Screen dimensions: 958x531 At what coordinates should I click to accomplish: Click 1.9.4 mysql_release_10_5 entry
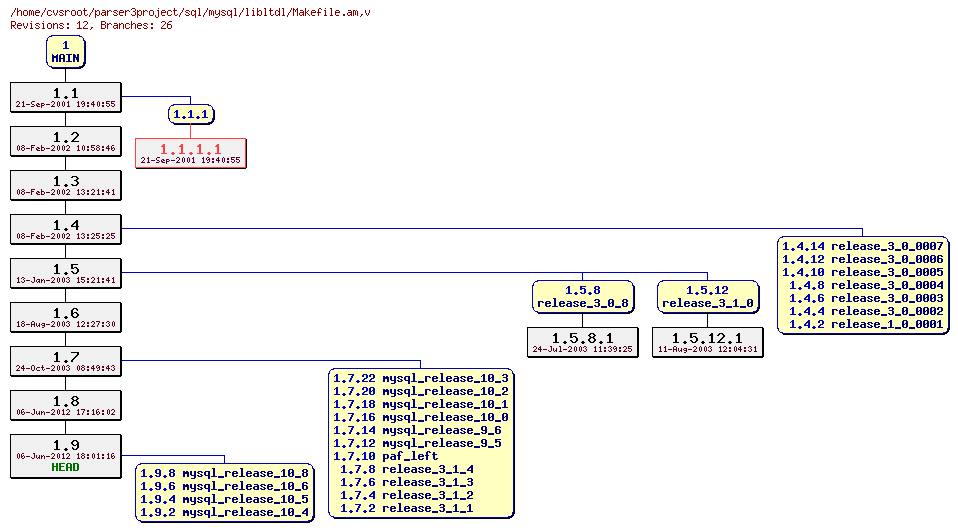pyautogui.click(x=225, y=499)
